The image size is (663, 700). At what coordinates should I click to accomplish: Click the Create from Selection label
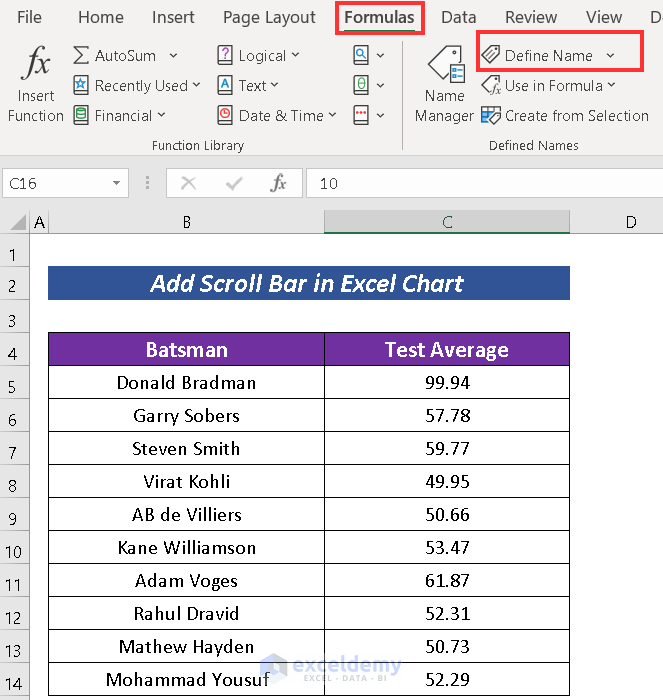(576, 116)
